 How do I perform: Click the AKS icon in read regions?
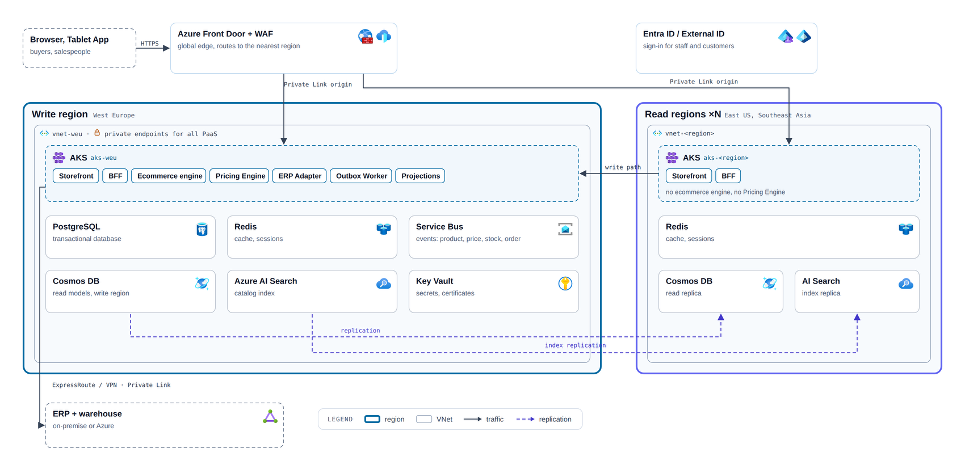coord(672,158)
